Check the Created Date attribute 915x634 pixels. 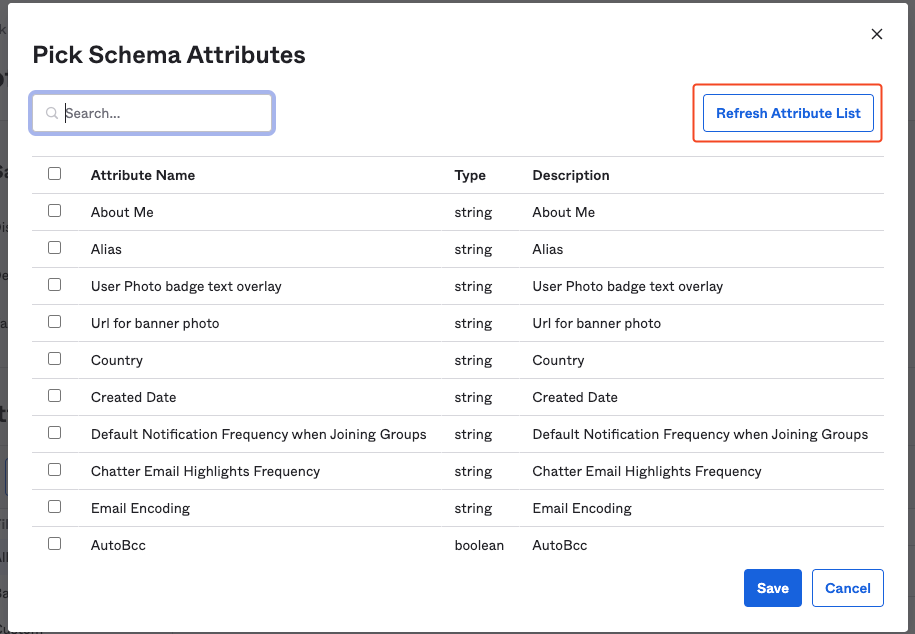(x=54, y=395)
